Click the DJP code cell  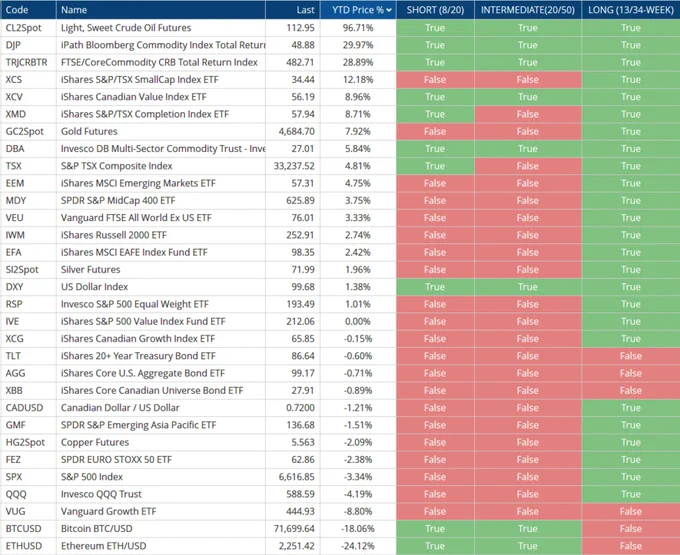[13, 45]
